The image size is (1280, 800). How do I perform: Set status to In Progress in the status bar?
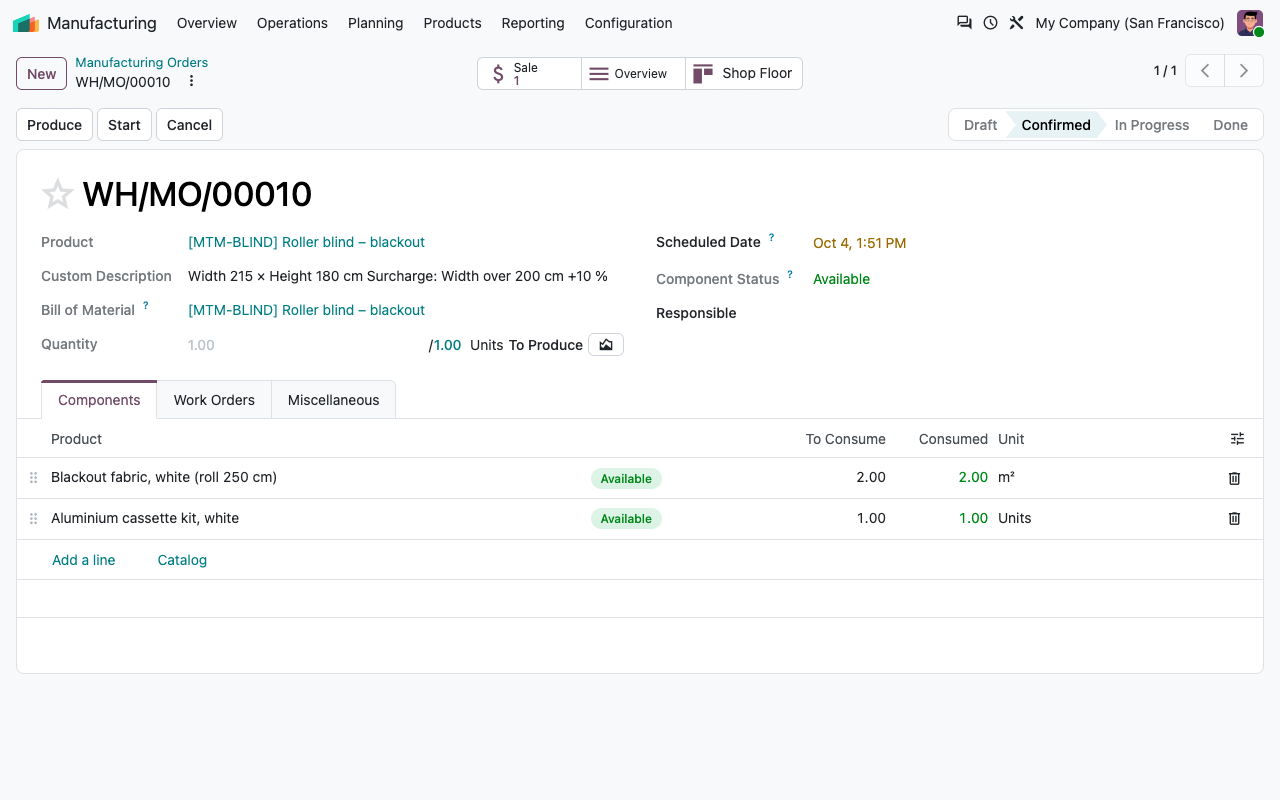1151,125
